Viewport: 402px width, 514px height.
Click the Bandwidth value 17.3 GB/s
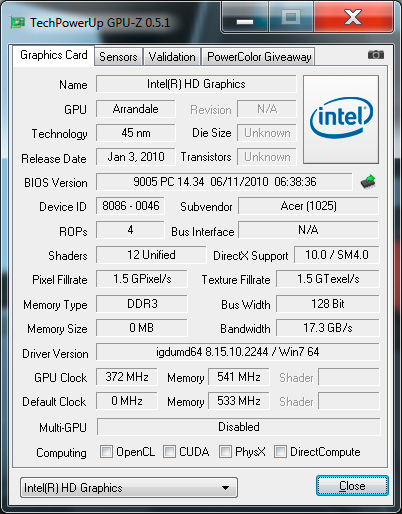click(x=328, y=328)
